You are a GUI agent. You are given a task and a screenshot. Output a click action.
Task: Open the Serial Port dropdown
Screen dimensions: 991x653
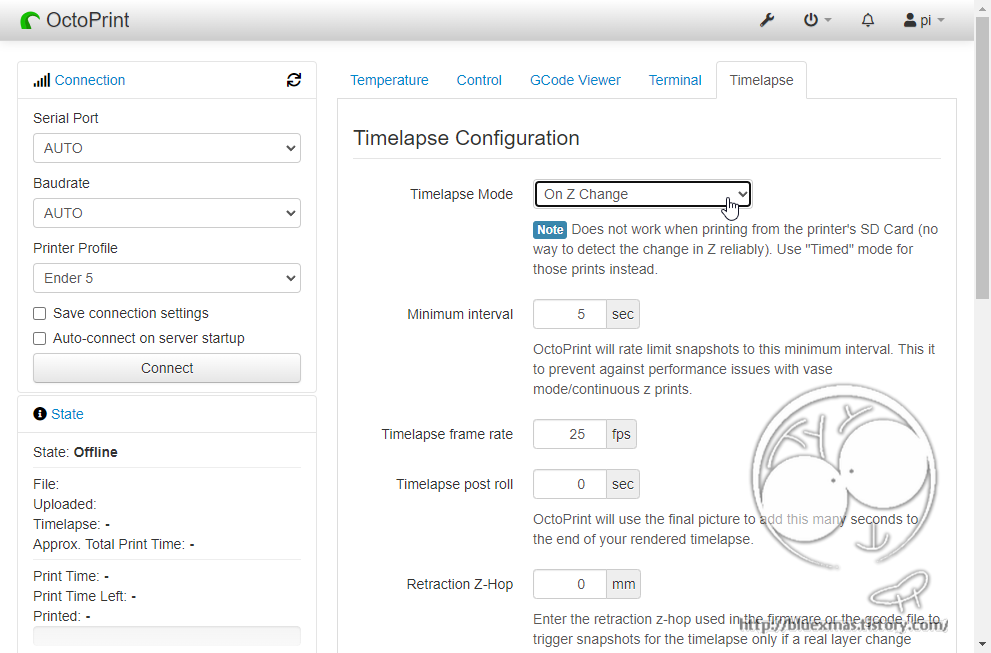(167, 148)
